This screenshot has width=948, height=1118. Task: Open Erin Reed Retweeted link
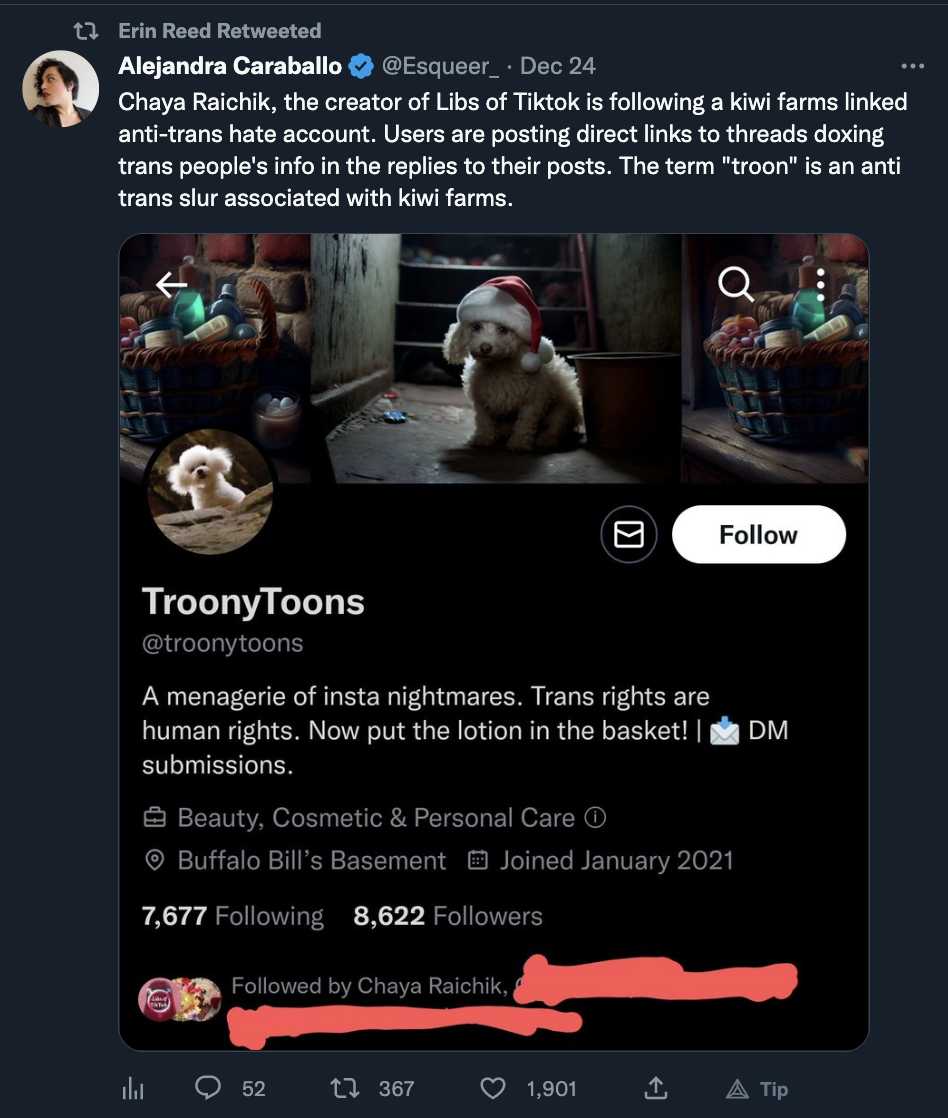[219, 31]
